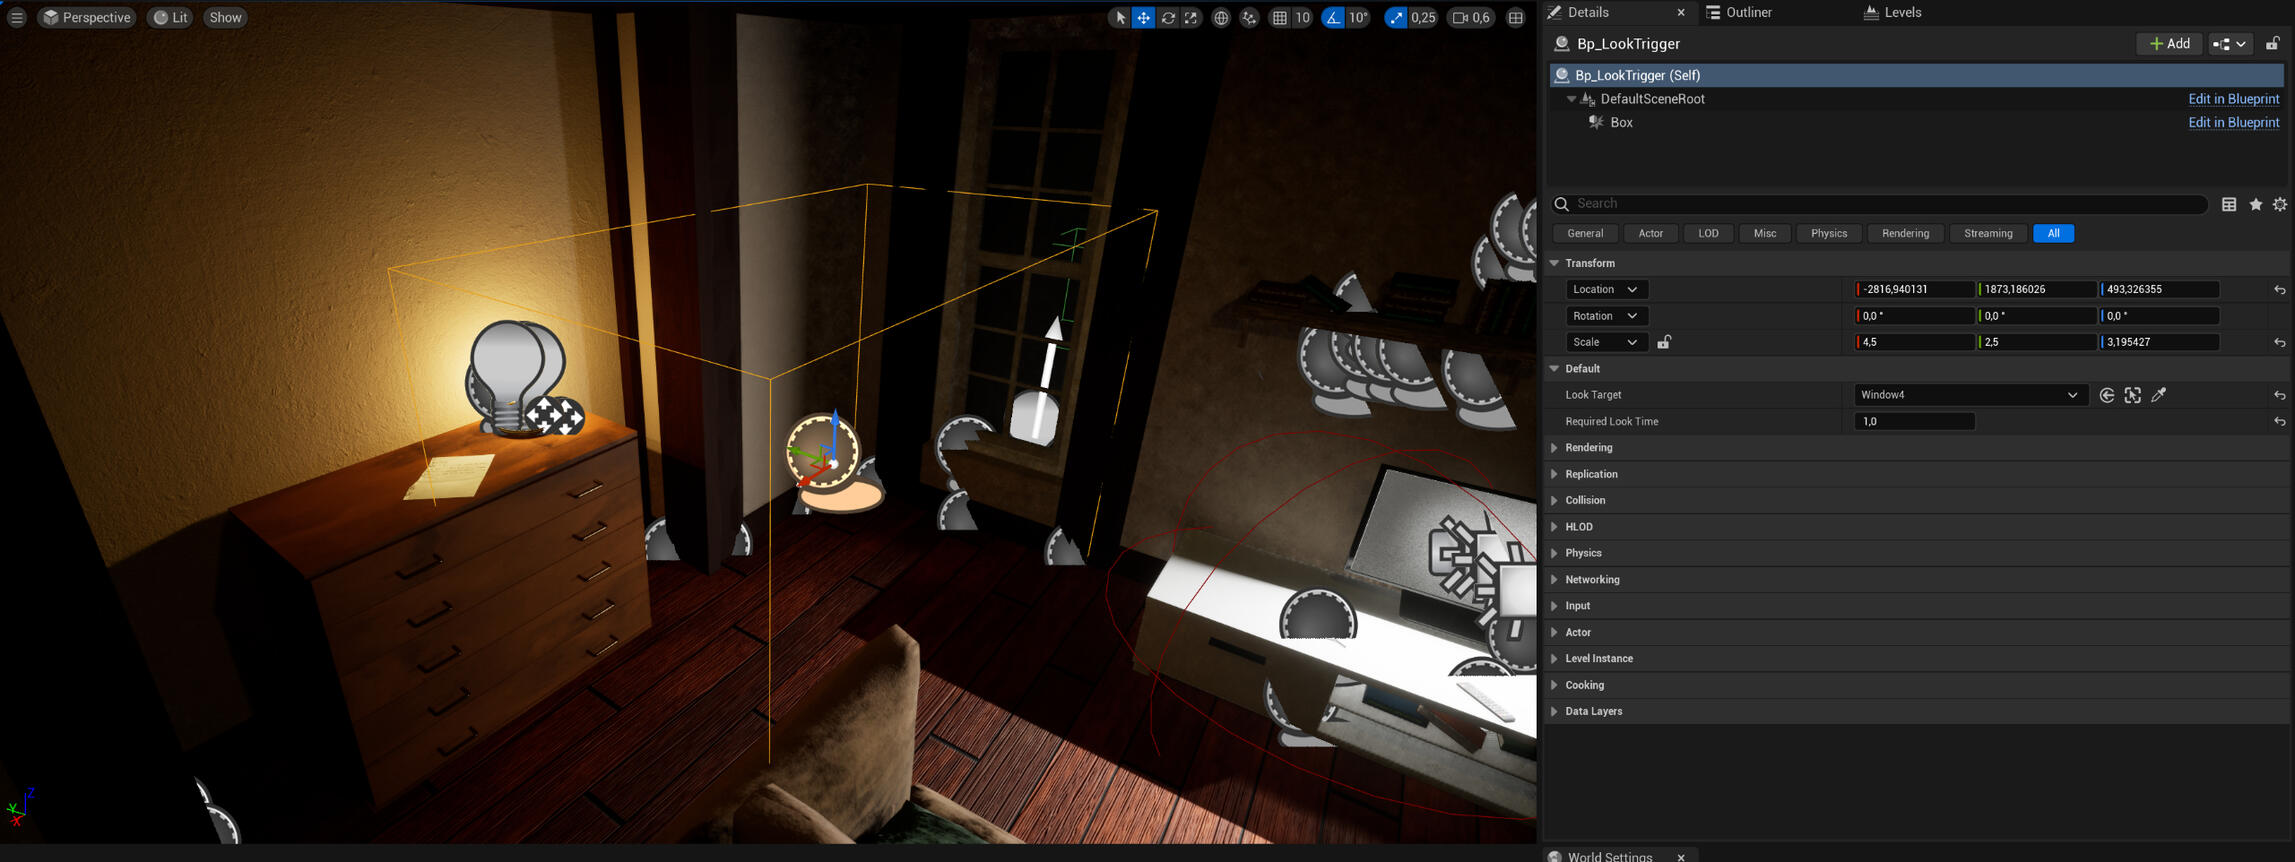Screen dimensions: 2295x862
Task: Click the Add component button
Action: click(x=2169, y=44)
